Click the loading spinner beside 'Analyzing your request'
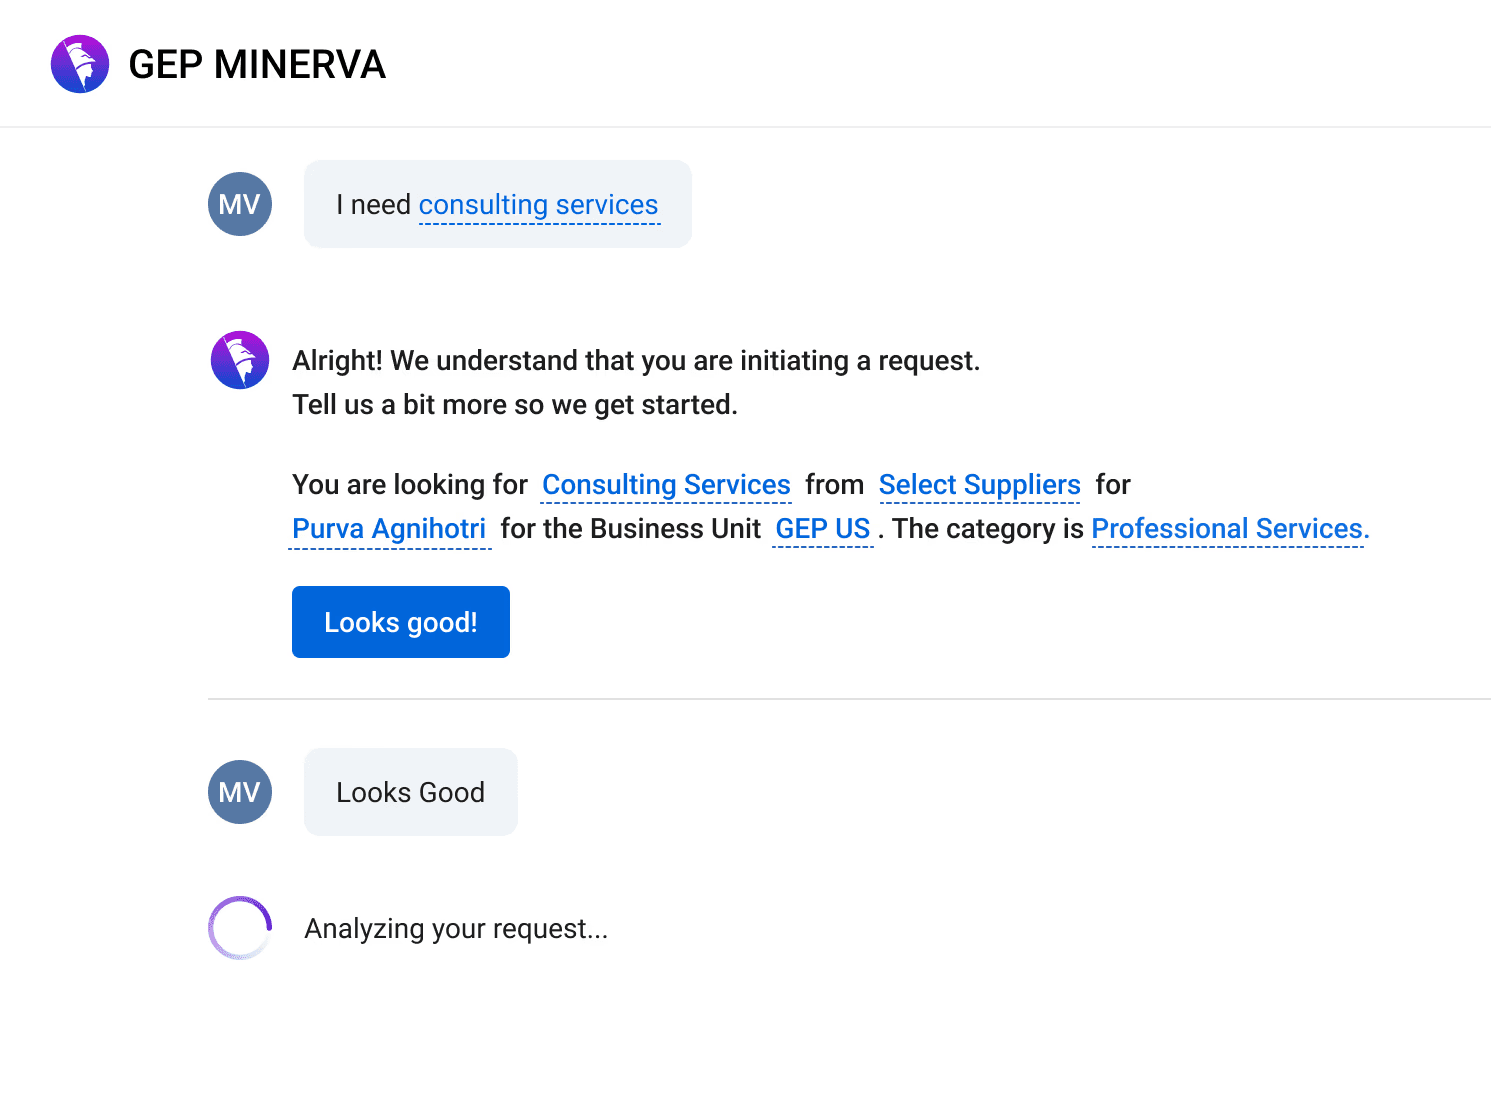Screen dimensions: 1491x1096 [x=240, y=928]
